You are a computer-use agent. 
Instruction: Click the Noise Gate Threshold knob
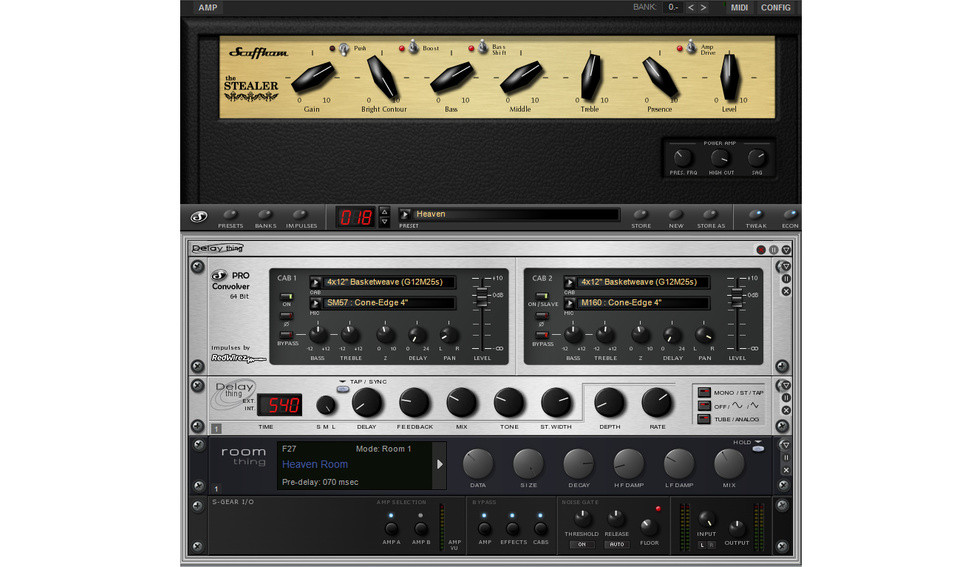click(582, 518)
